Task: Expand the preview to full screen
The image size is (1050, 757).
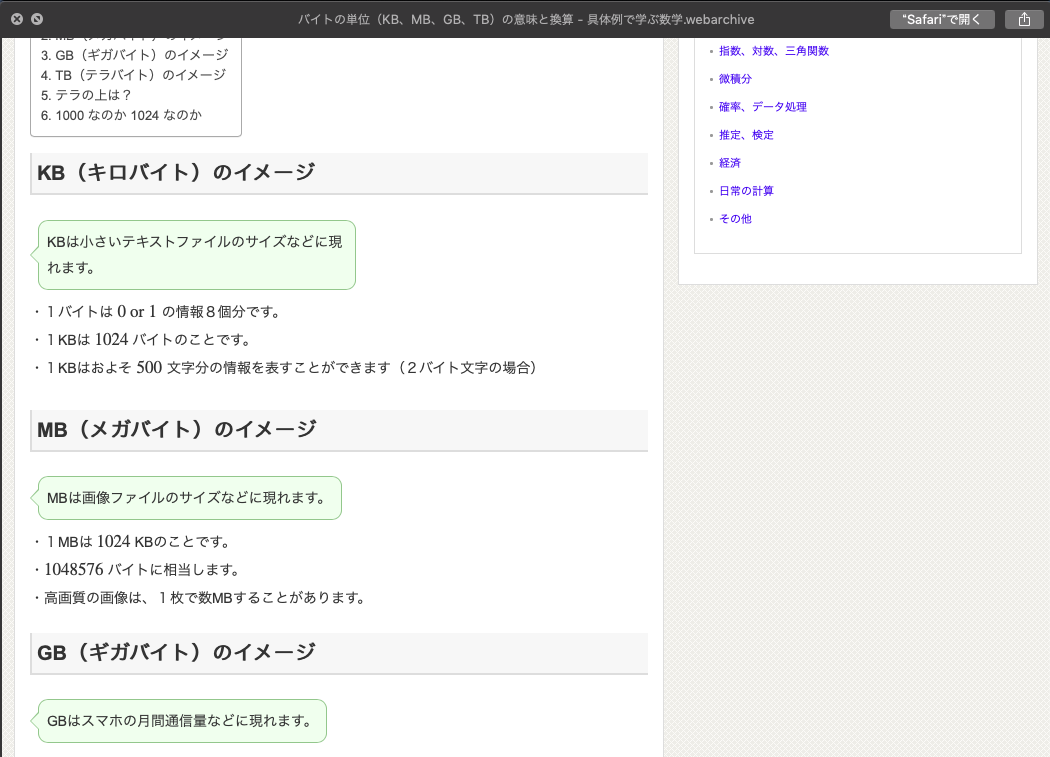Action: 37,19
